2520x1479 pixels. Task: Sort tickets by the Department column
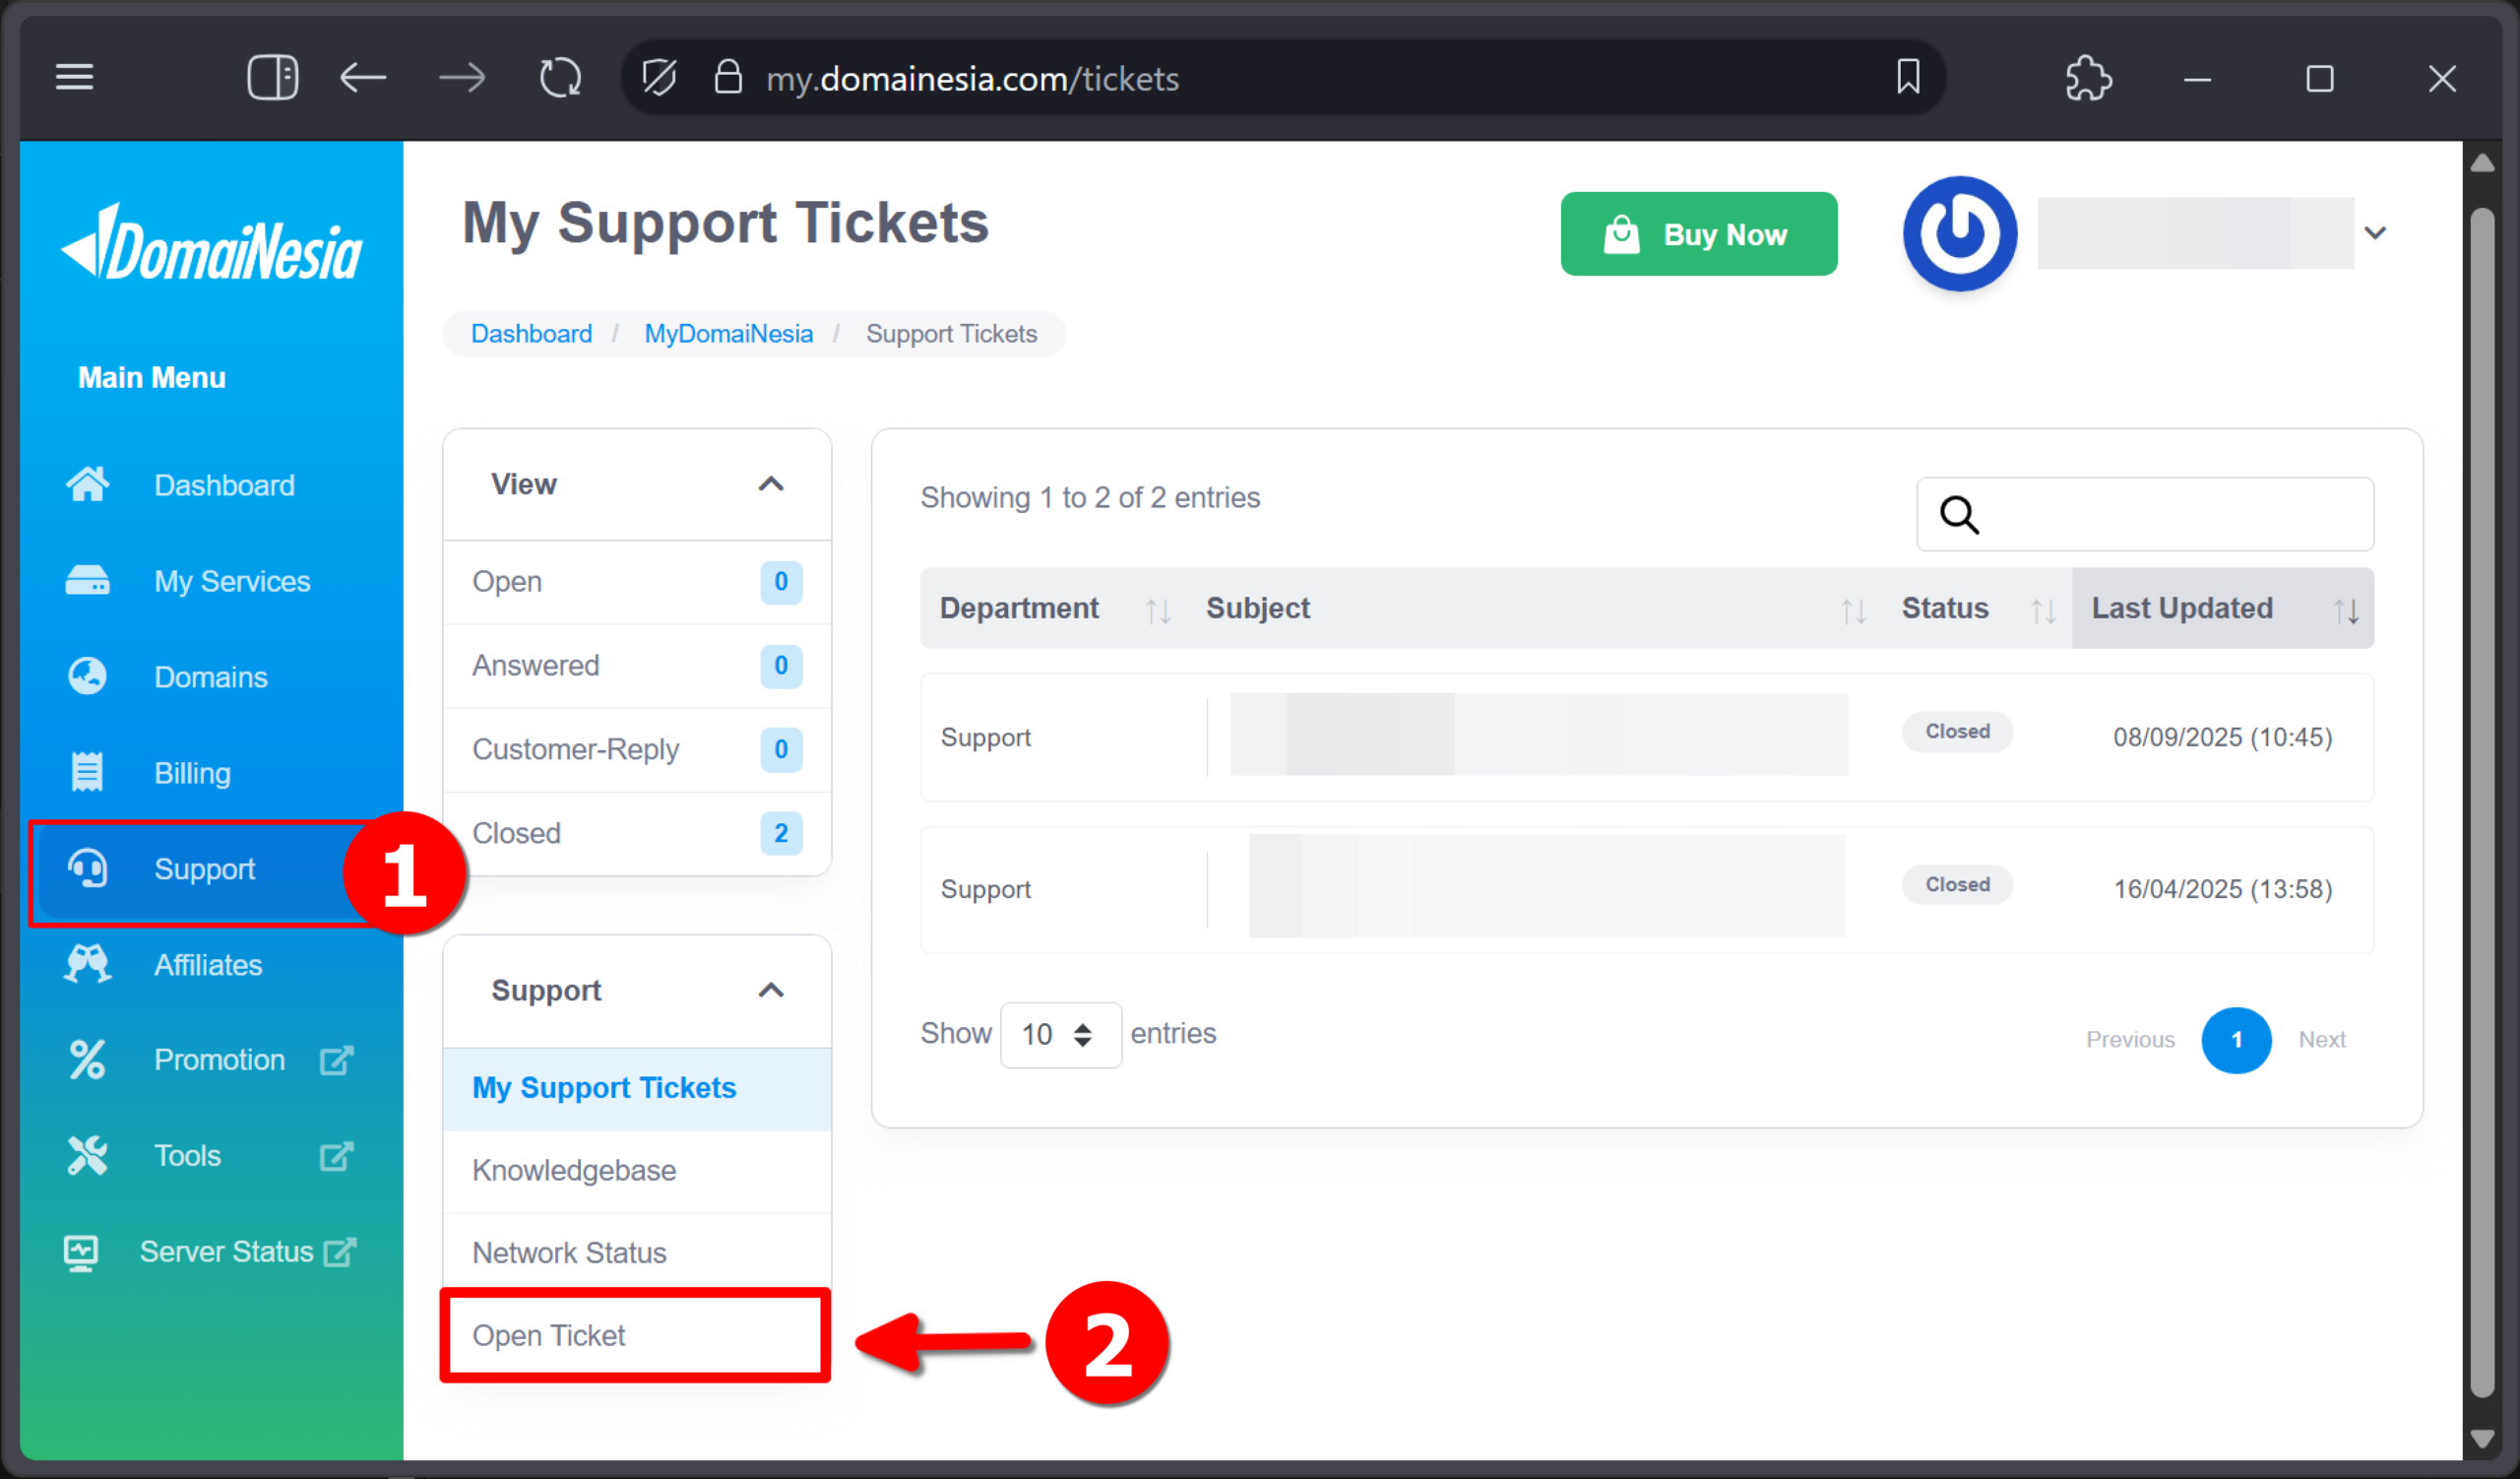1052,608
